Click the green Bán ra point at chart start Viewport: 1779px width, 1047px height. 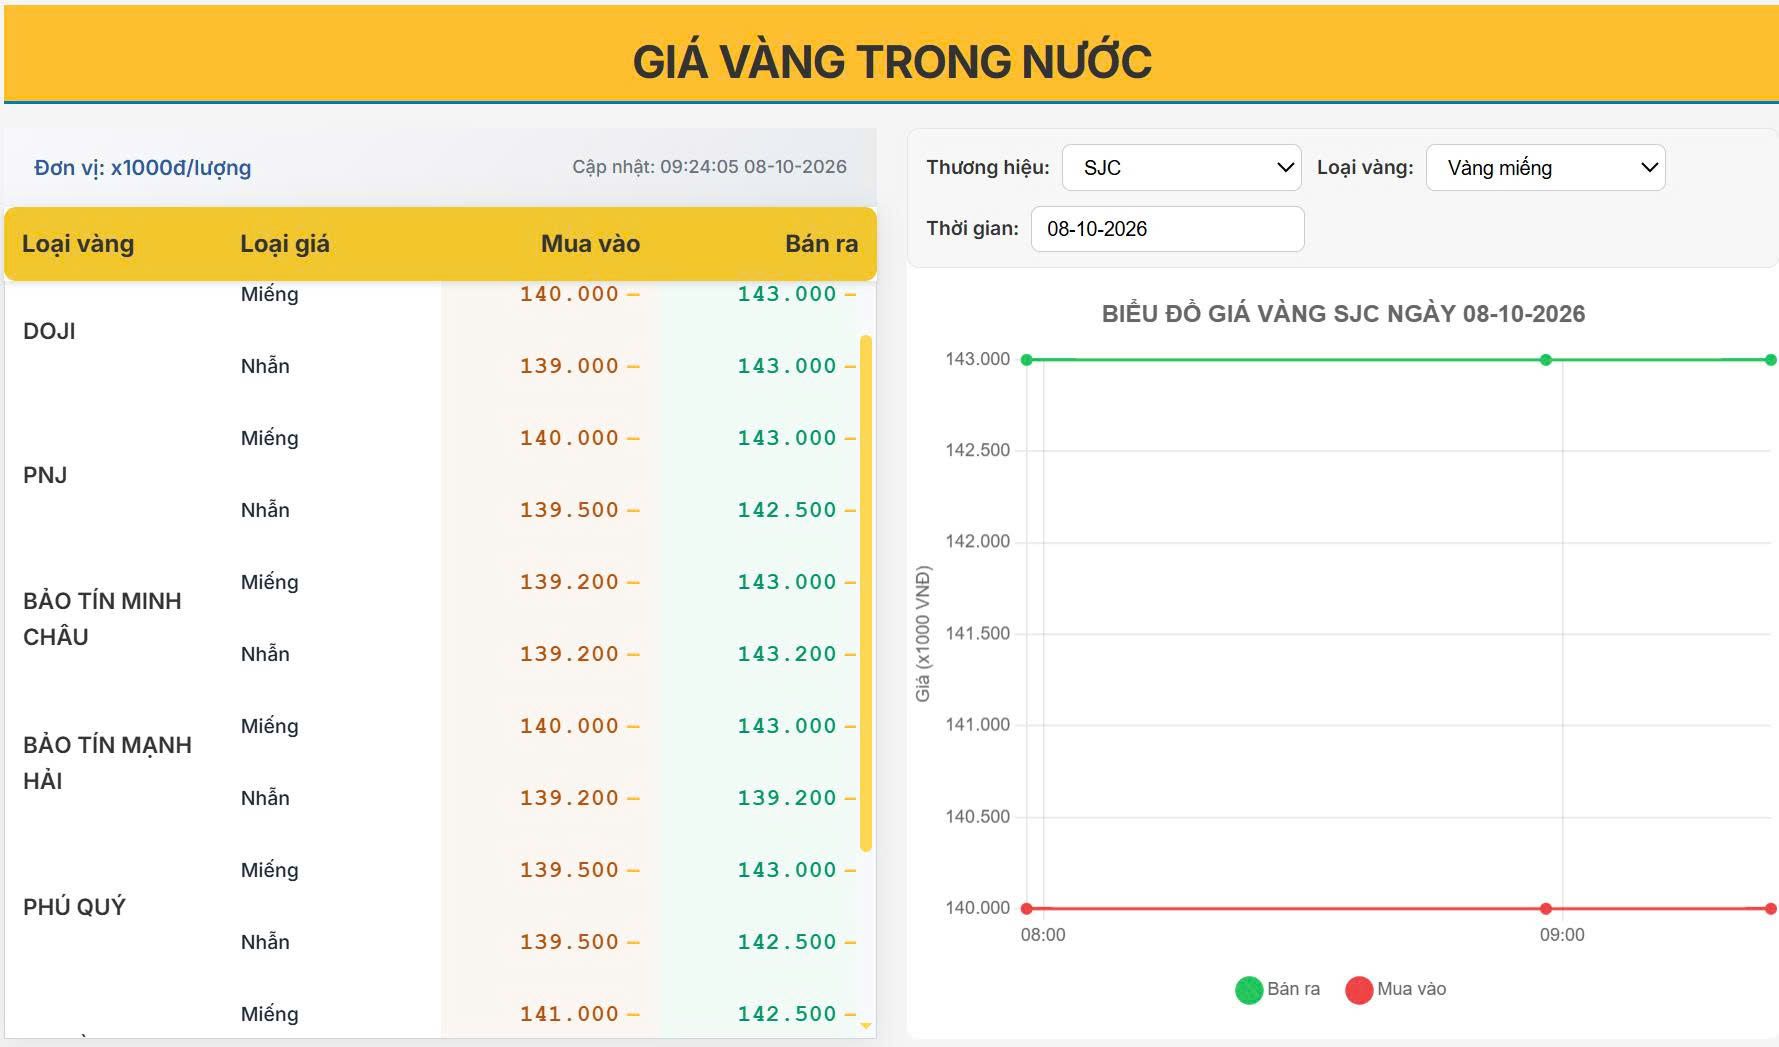tap(1026, 360)
